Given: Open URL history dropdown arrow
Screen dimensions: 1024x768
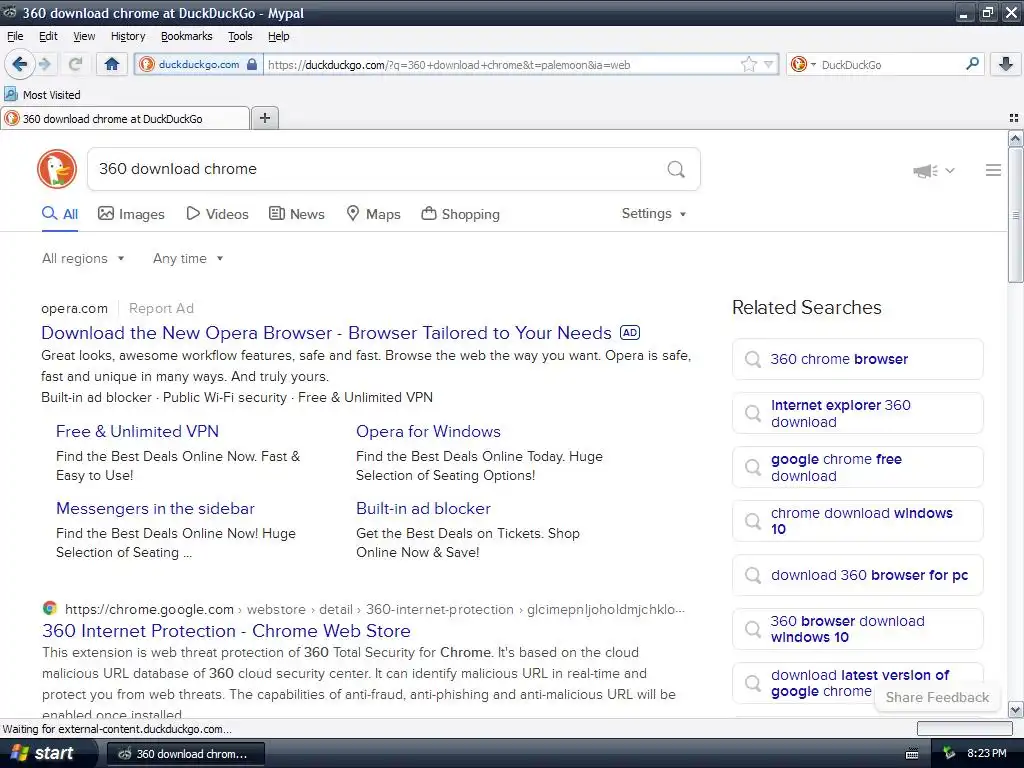Looking at the screenshot, I should click(x=769, y=64).
